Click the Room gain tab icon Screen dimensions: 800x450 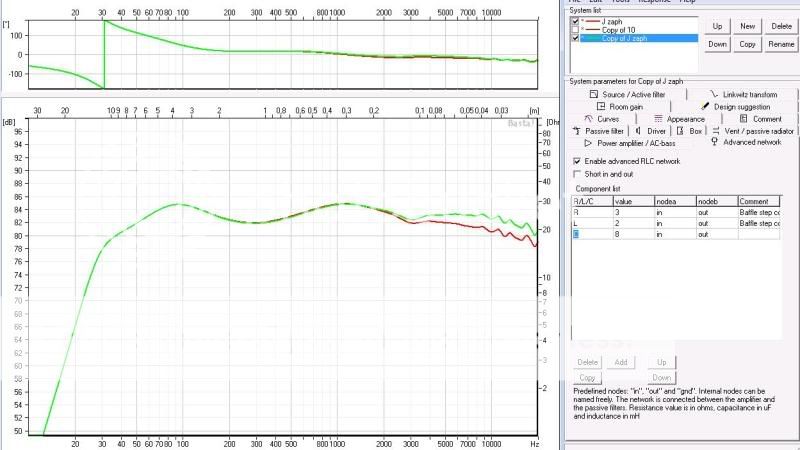[601, 106]
